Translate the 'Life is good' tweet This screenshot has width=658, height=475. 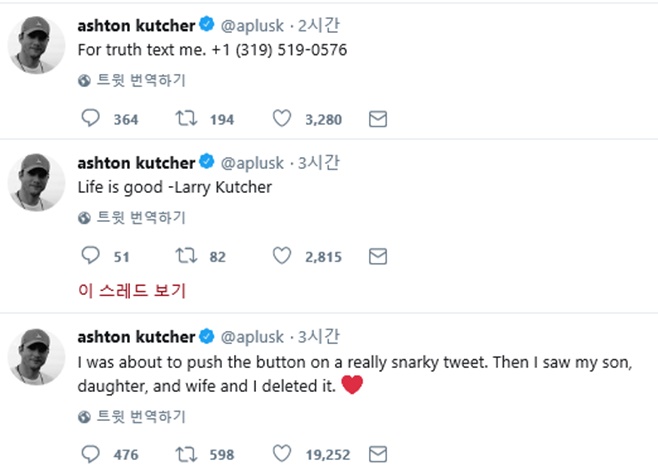pos(138,218)
